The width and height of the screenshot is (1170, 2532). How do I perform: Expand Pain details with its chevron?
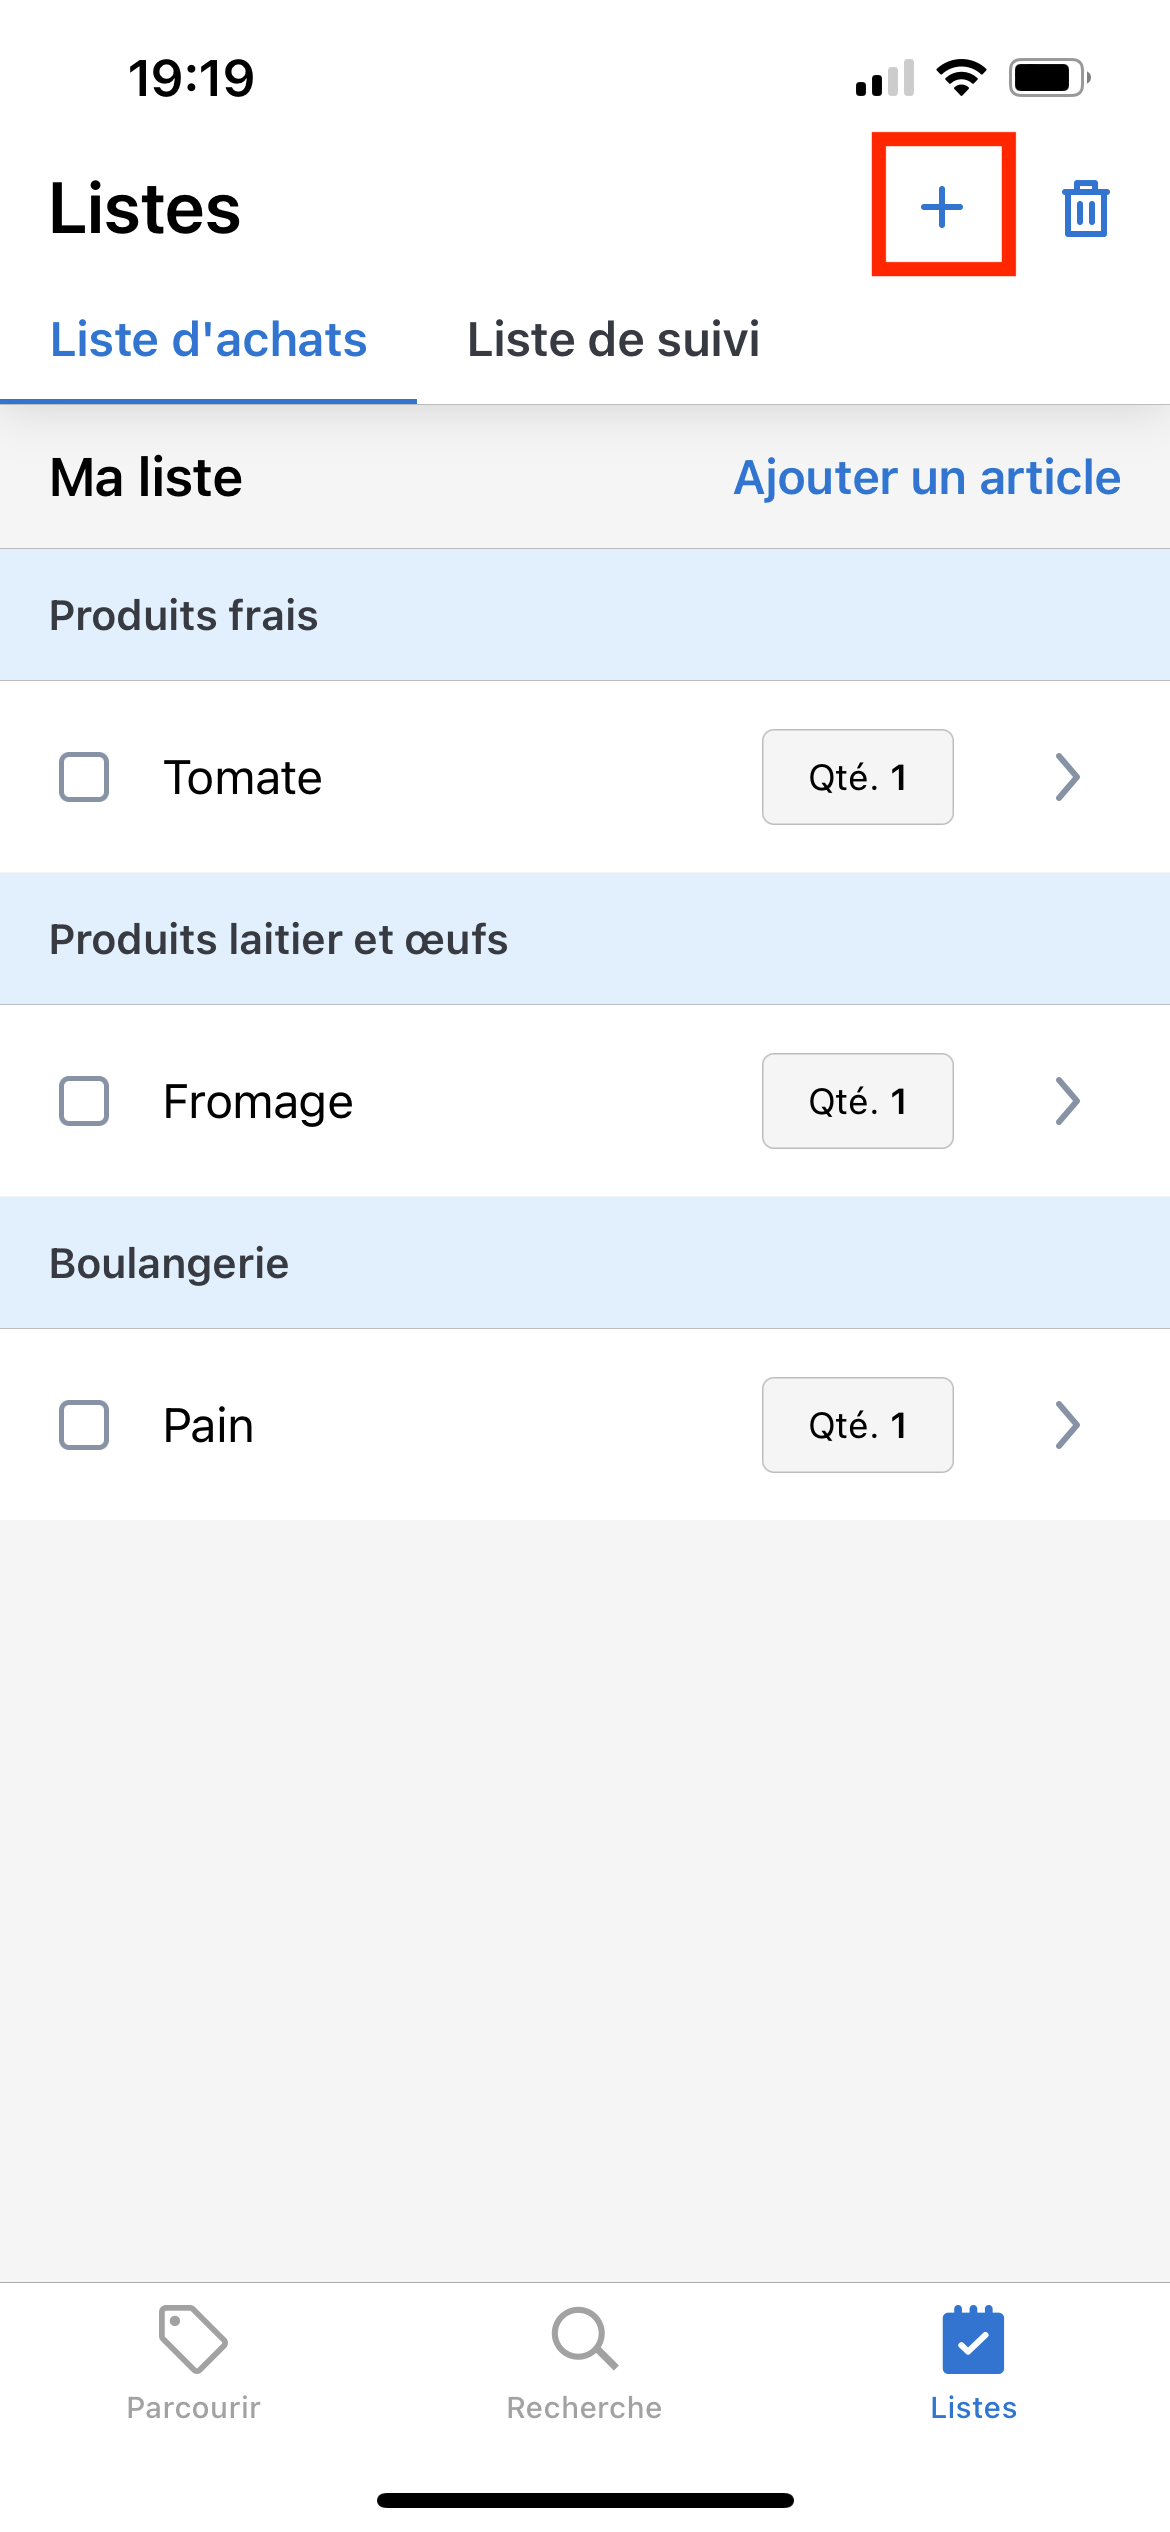pyautogui.click(x=1067, y=1425)
